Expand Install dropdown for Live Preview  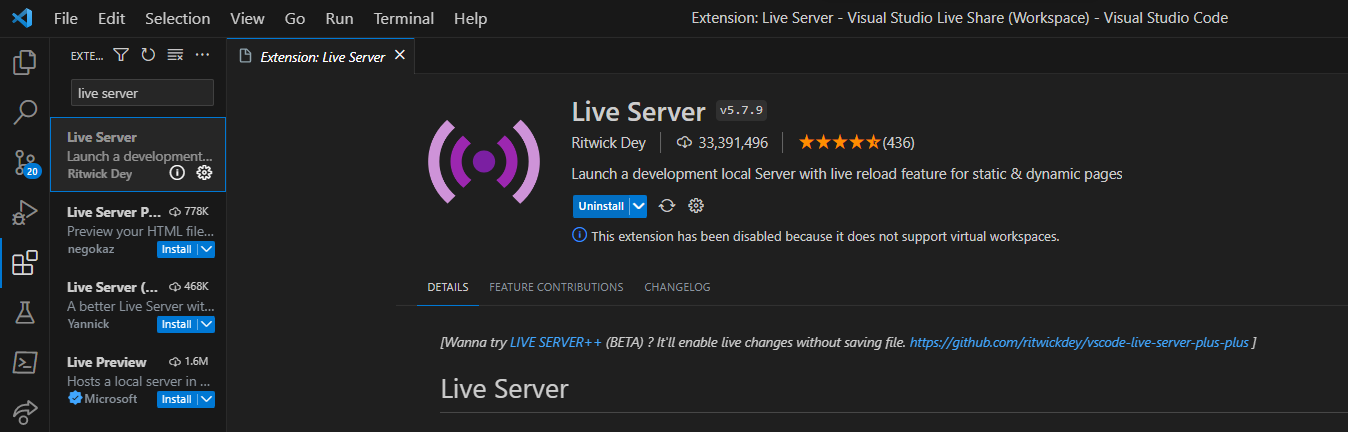(207, 399)
